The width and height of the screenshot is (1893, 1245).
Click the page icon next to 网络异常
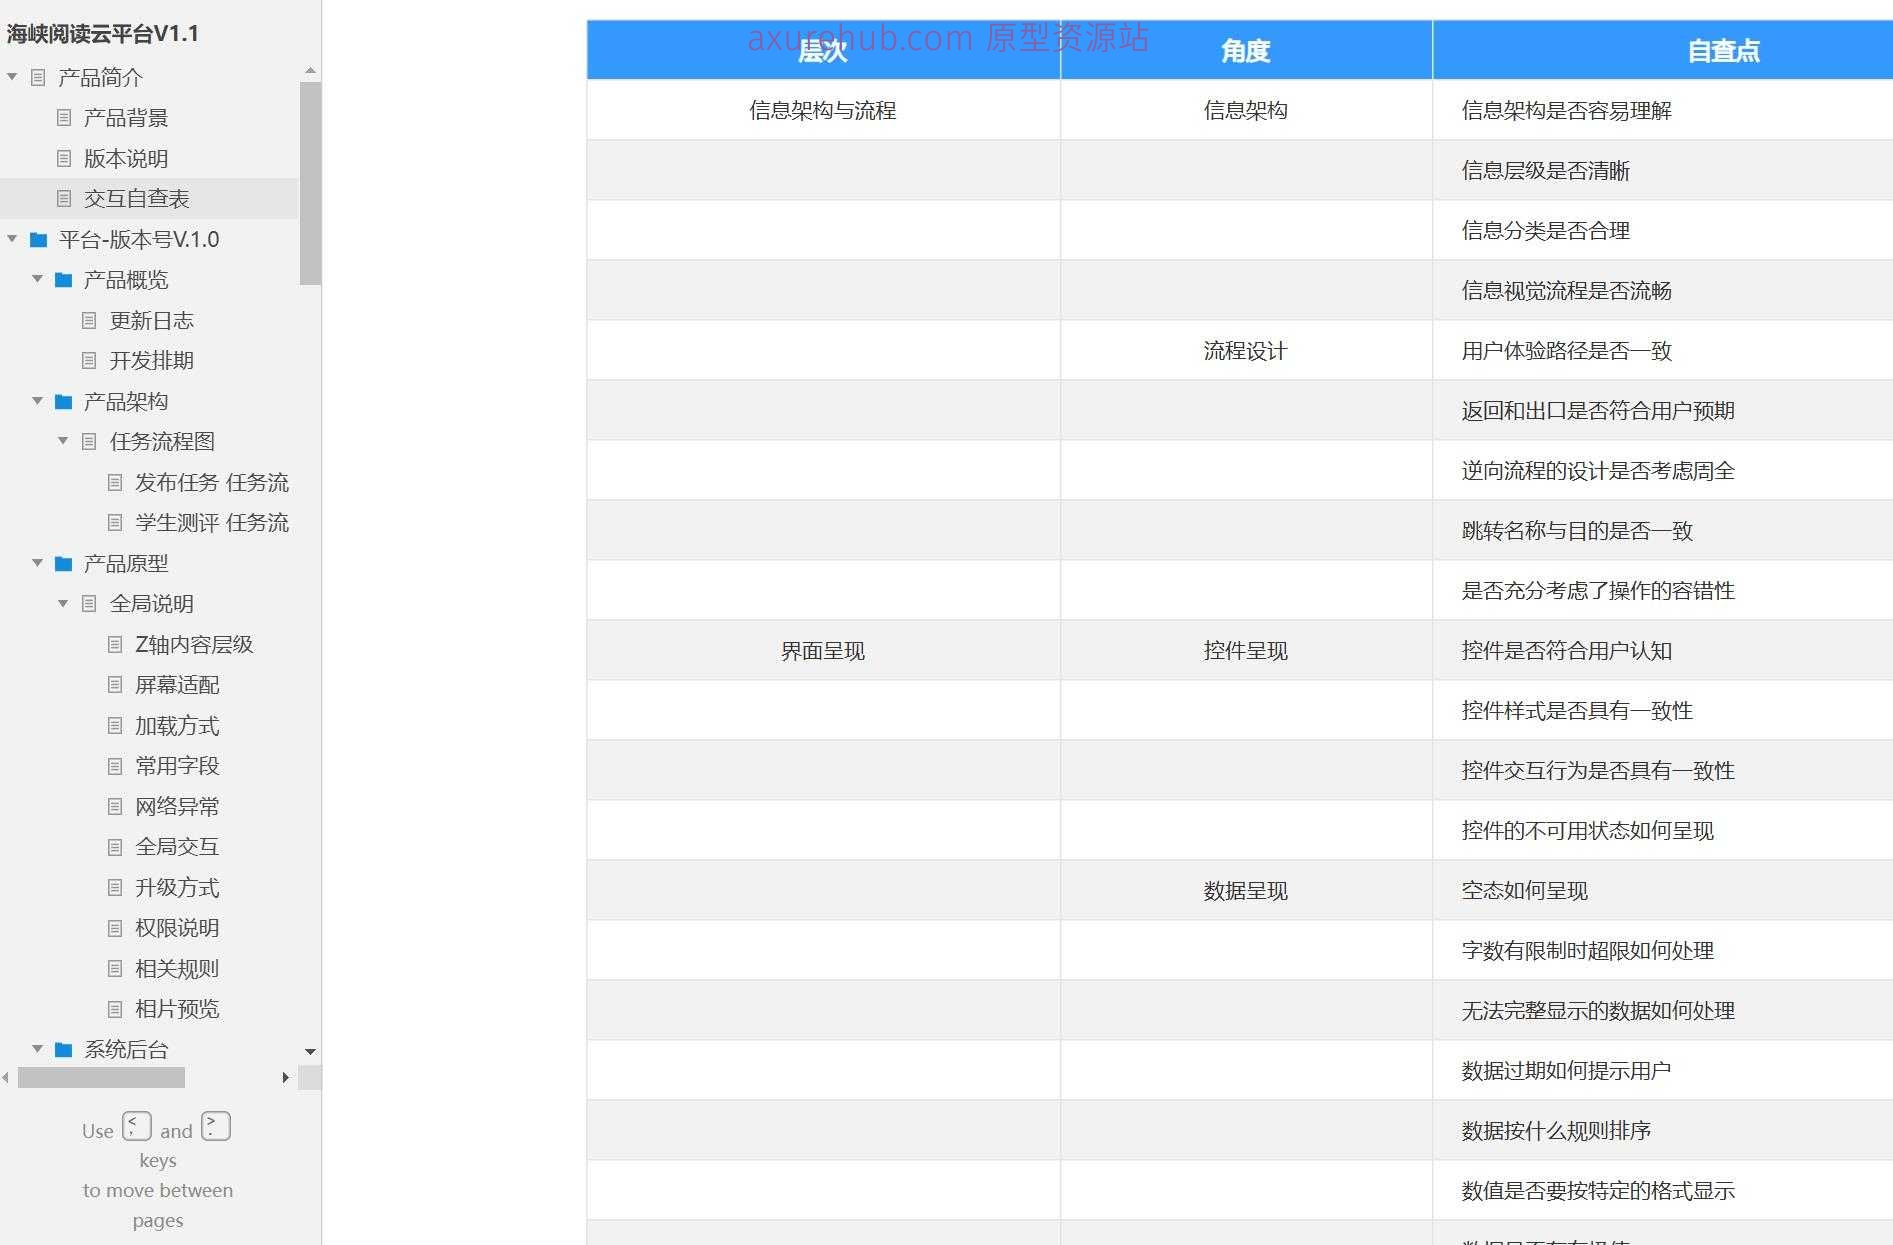(114, 806)
